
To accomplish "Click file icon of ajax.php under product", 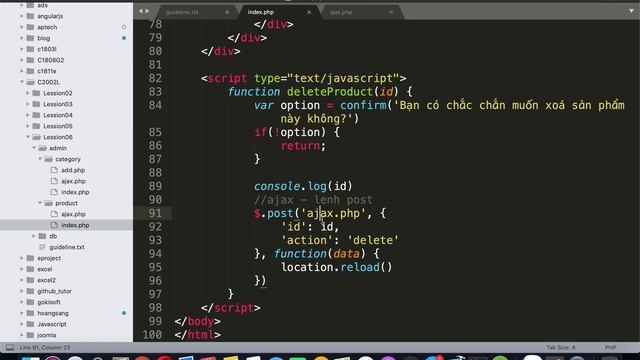I will pyautogui.click(x=54, y=214).
